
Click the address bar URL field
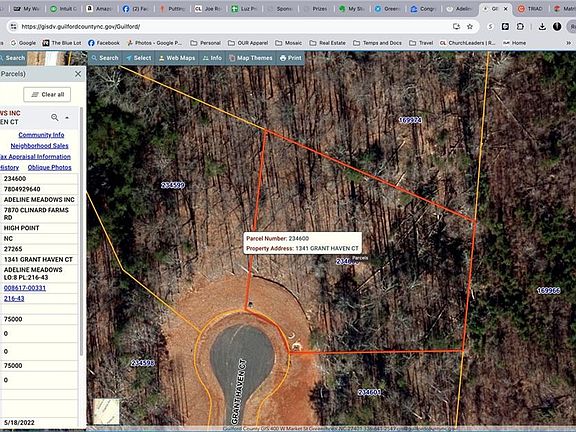[235, 26]
